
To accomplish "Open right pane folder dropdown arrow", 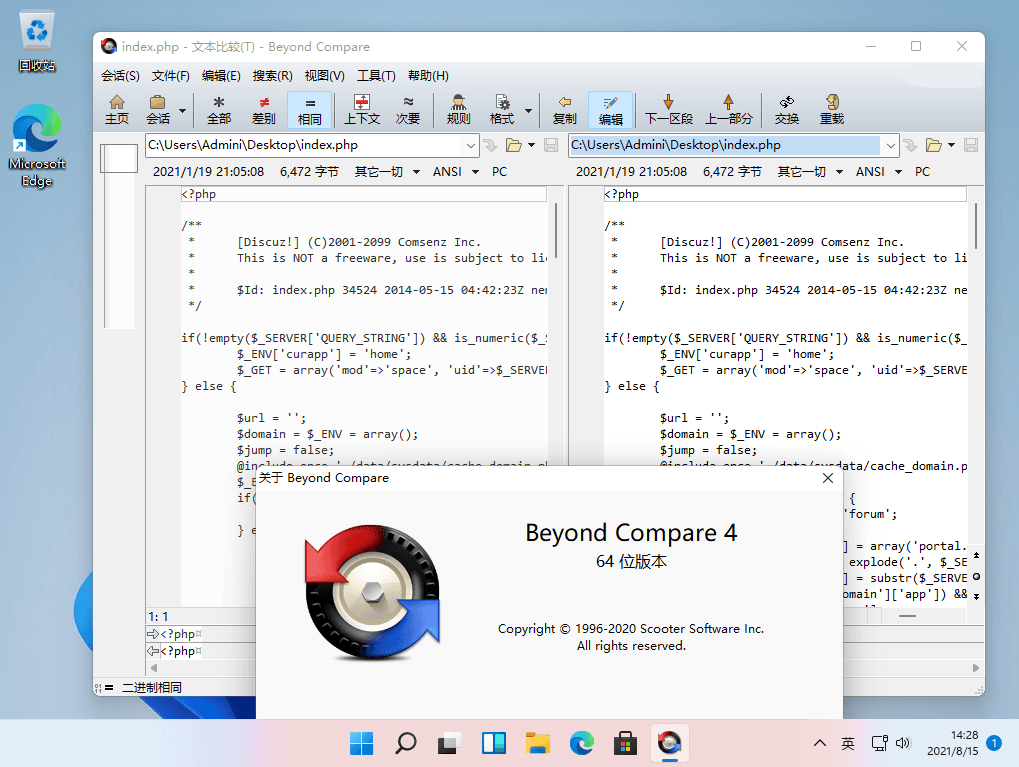I will click(951, 145).
